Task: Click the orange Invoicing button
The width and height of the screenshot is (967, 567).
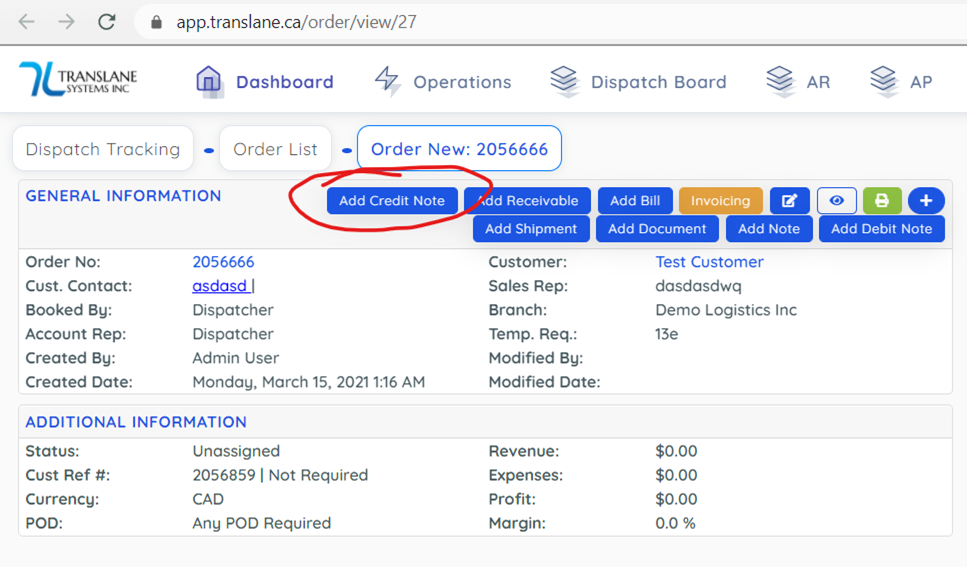Action: click(720, 201)
